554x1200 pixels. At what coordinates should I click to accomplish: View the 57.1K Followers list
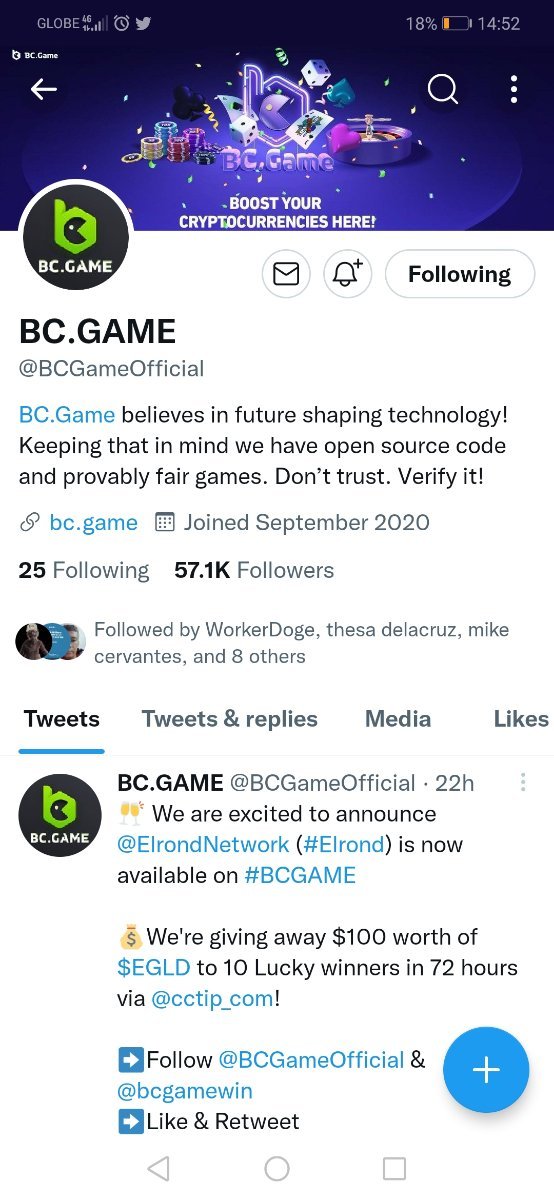pos(254,570)
